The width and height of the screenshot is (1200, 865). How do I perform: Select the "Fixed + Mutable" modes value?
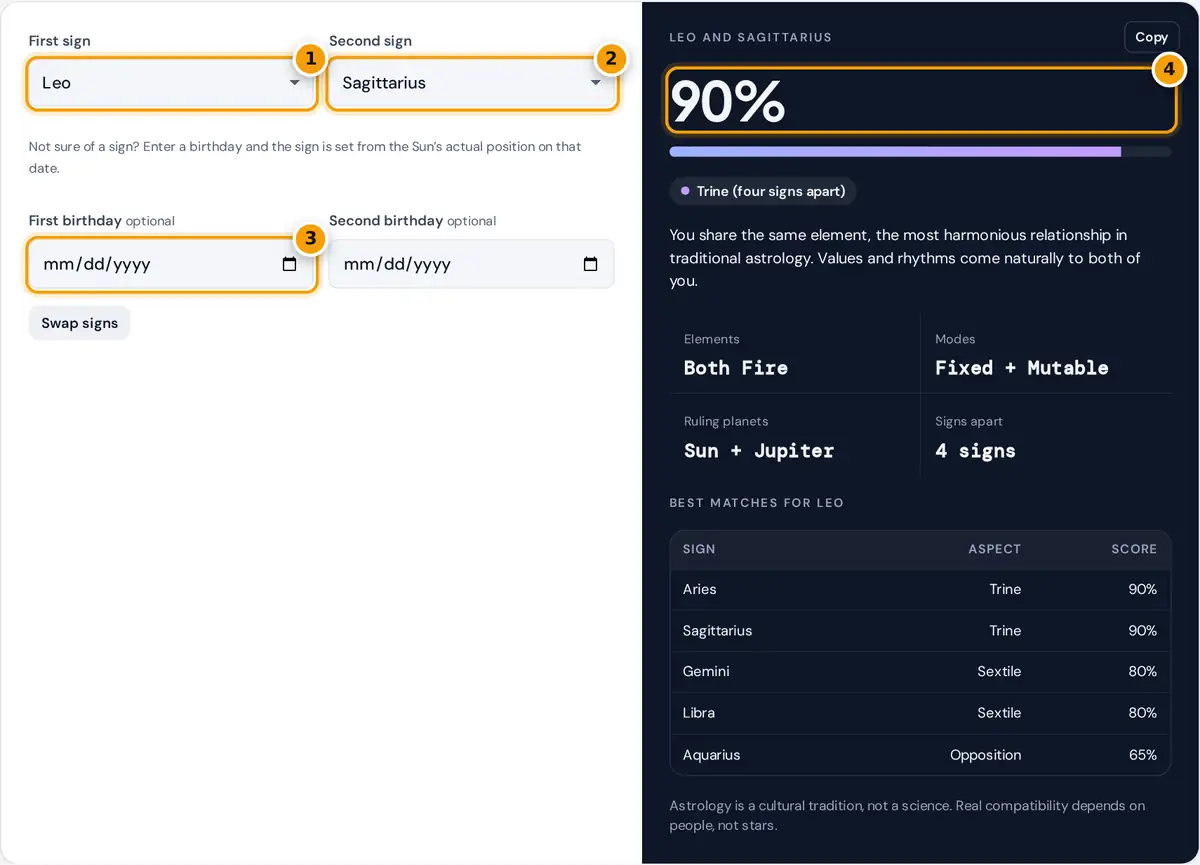(x=1022, y=368)
